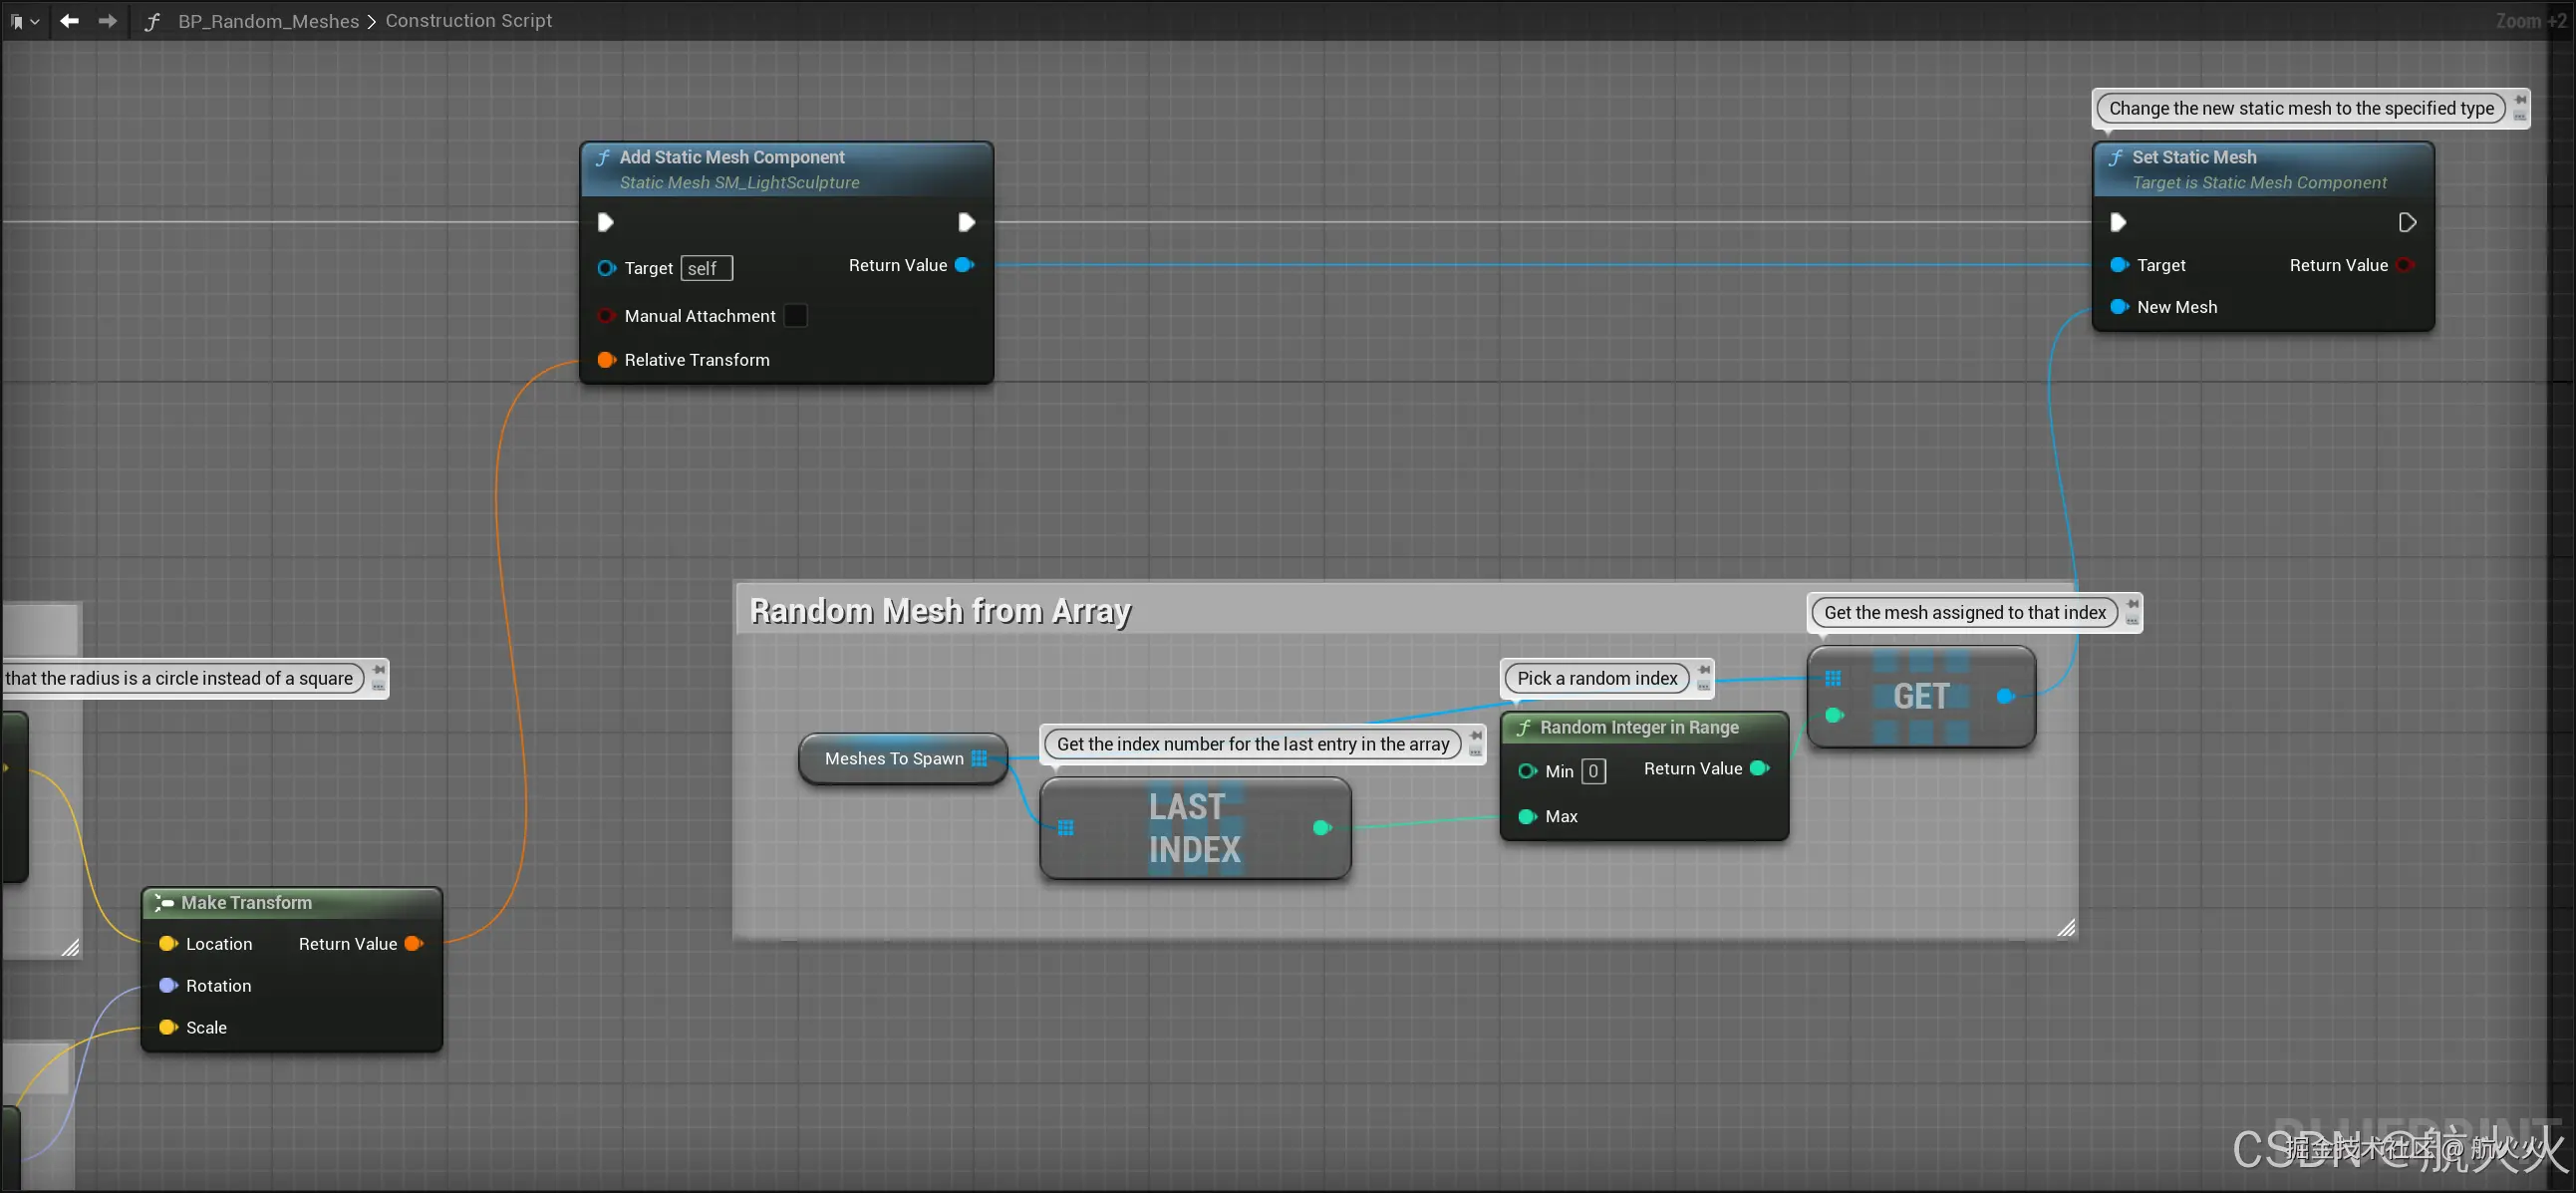Screen dimensions: 2576x1193
Task: Click the Relative Transform orange input pin
Action: tap(606, 360)
